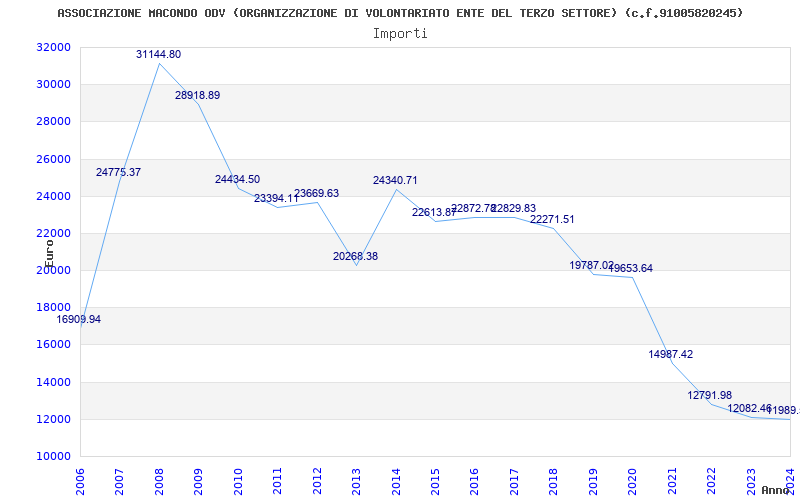Viewport: 800px width, 500px height.
Task: Click the 22613.87 data label
Action: tap(434, 213)
